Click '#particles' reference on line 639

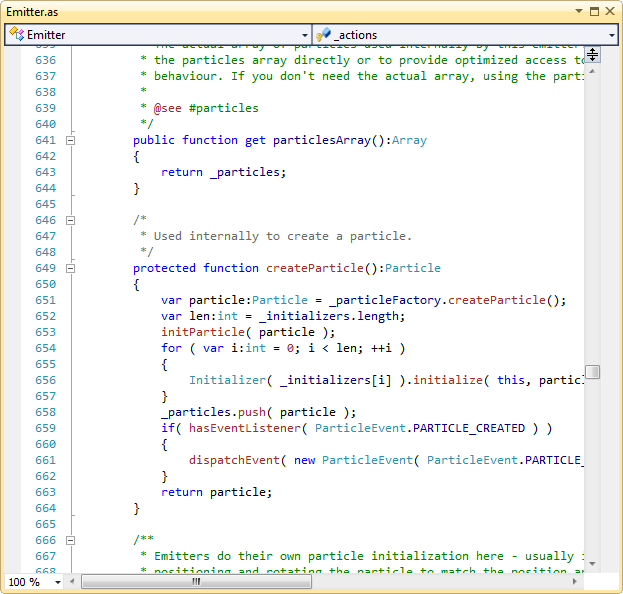click(x=223, y=108)
